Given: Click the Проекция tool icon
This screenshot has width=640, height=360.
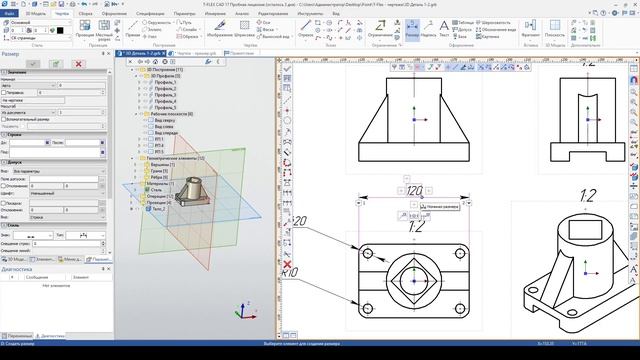Looking at the screenshot, I should pos(85,29).
